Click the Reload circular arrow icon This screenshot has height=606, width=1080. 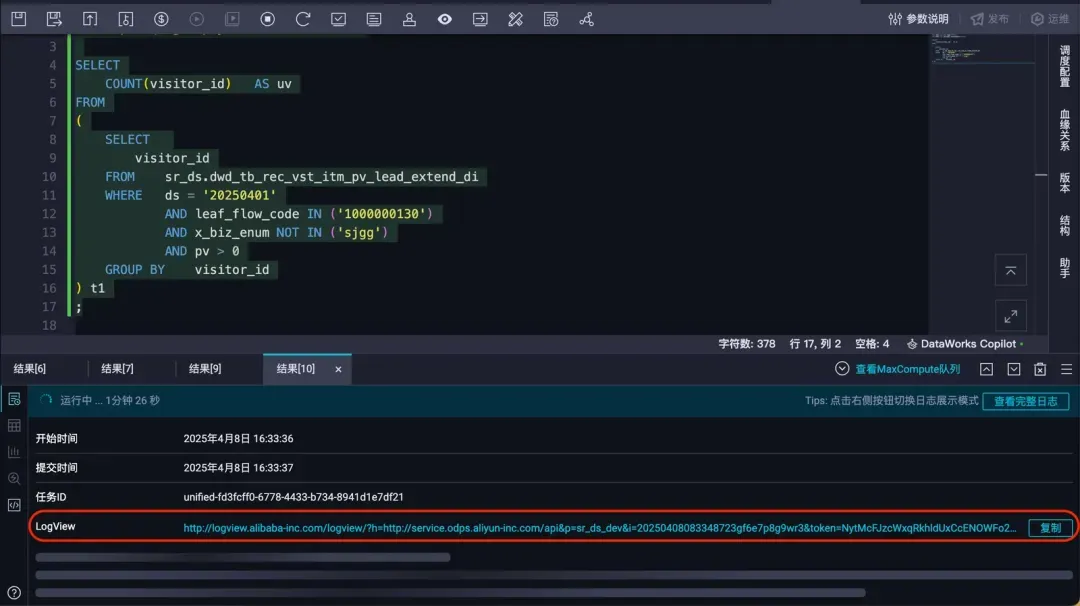tap(303, 19)
